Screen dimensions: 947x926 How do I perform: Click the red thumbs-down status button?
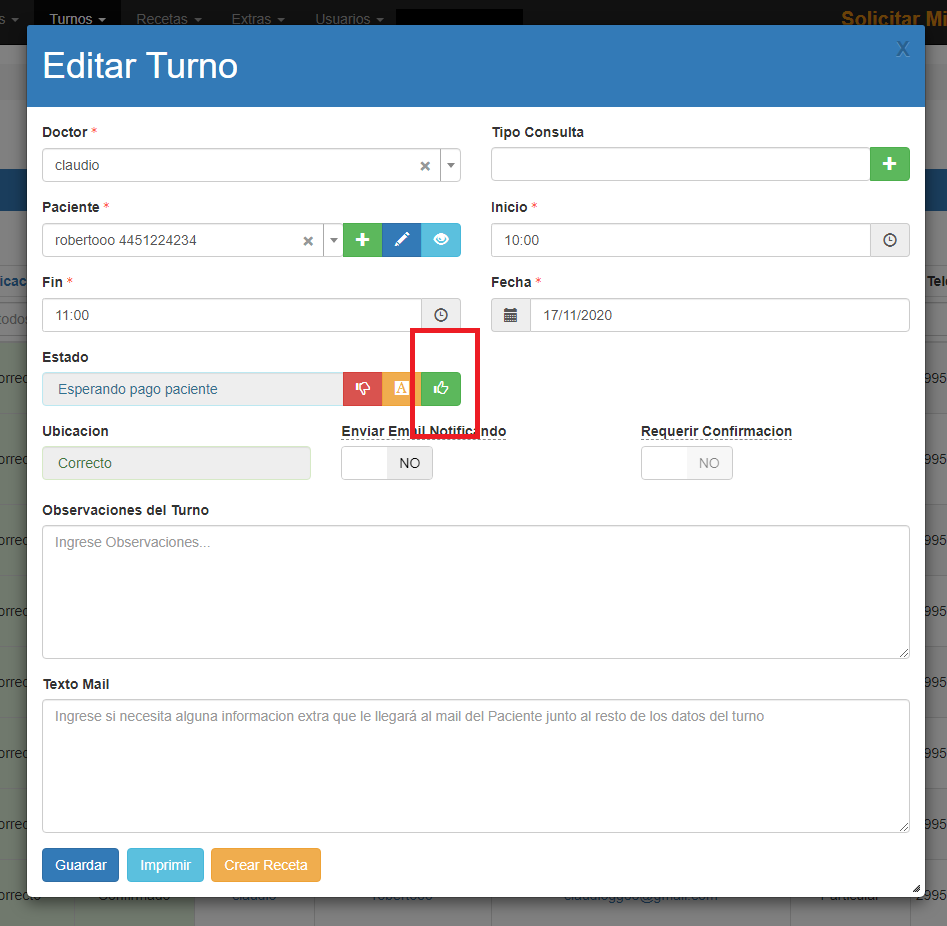pyautogui.click(x=362, y=389)
